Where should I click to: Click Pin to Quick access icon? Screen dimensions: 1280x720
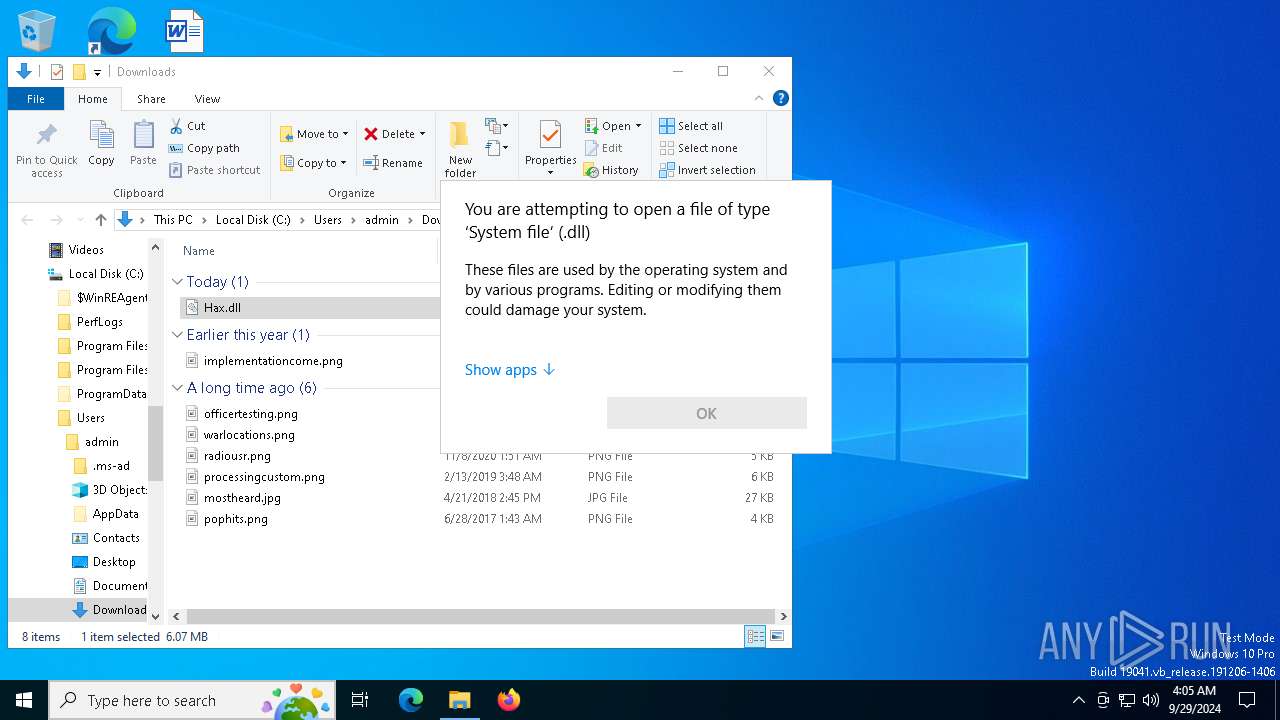[46, 136]
